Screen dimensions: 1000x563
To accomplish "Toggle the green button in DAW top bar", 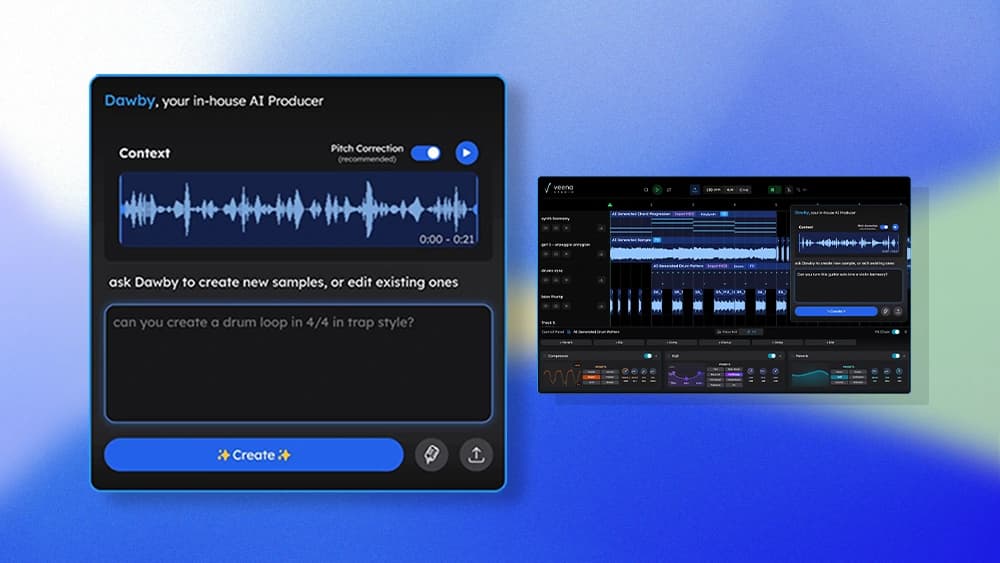I will (x=773, y=189).
